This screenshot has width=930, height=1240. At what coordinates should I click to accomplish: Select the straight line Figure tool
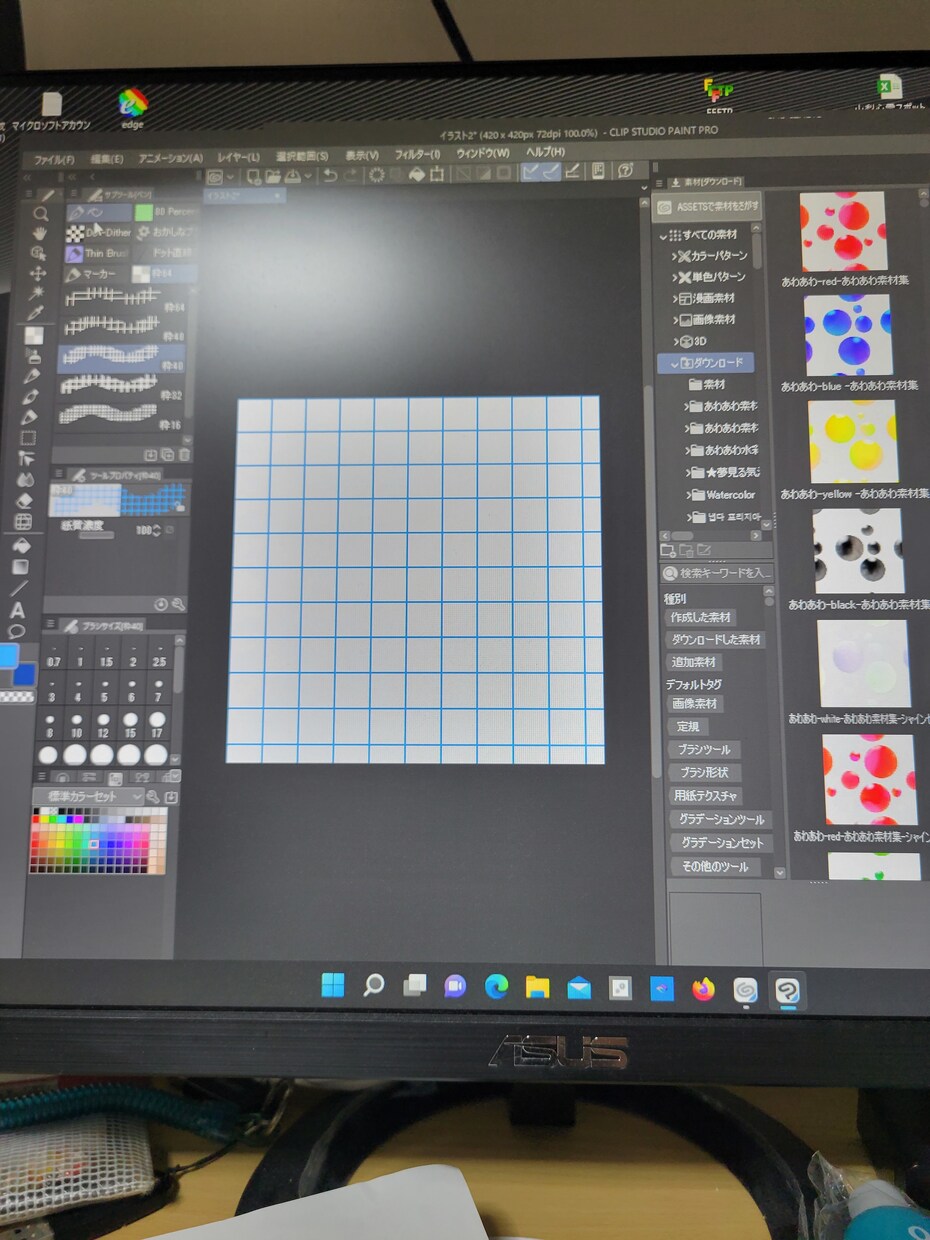19,588
